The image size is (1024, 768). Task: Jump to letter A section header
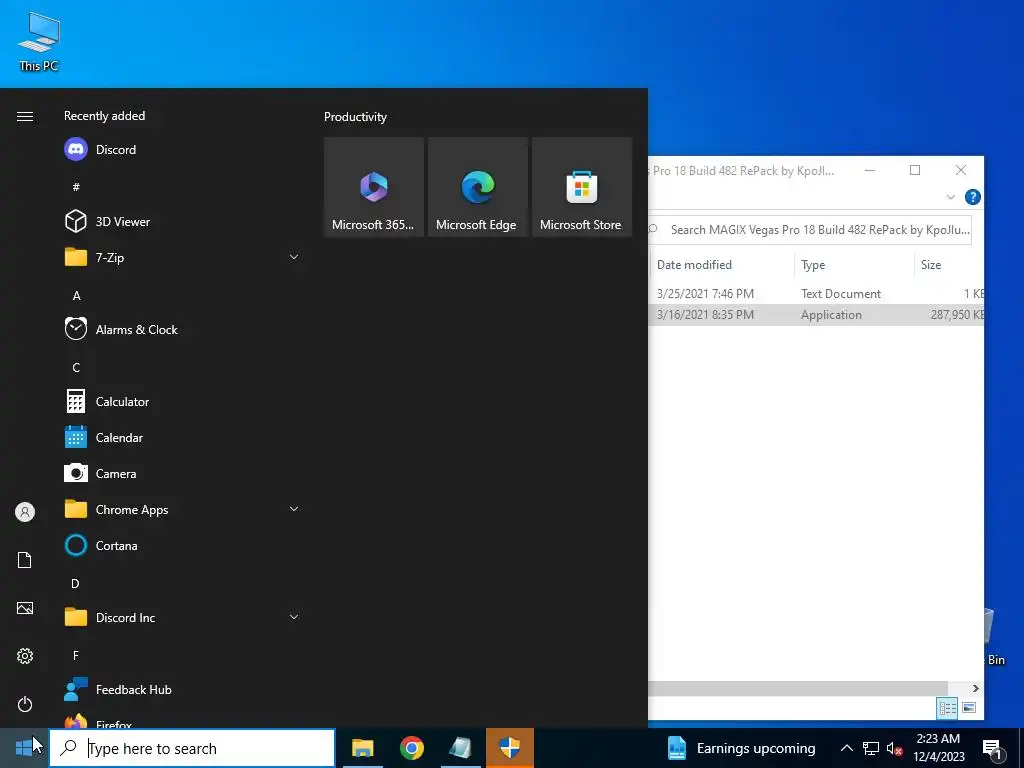pos(76,296)
